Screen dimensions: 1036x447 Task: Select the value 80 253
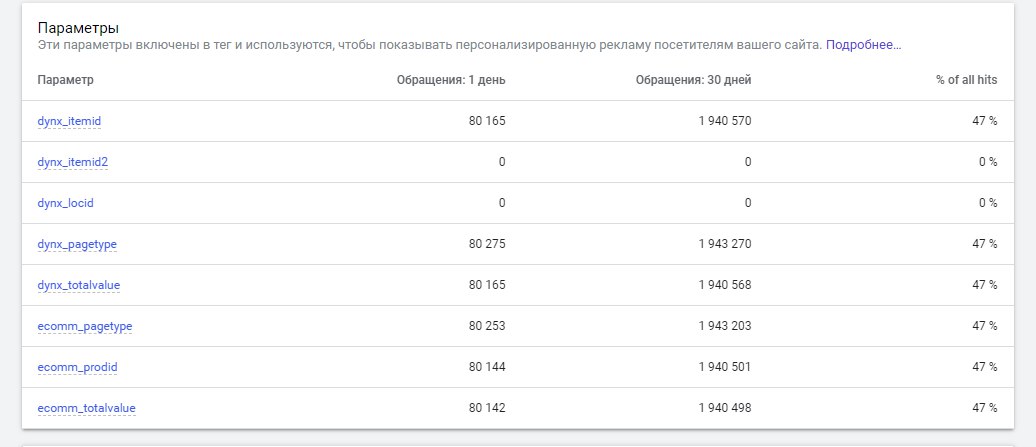487,326
